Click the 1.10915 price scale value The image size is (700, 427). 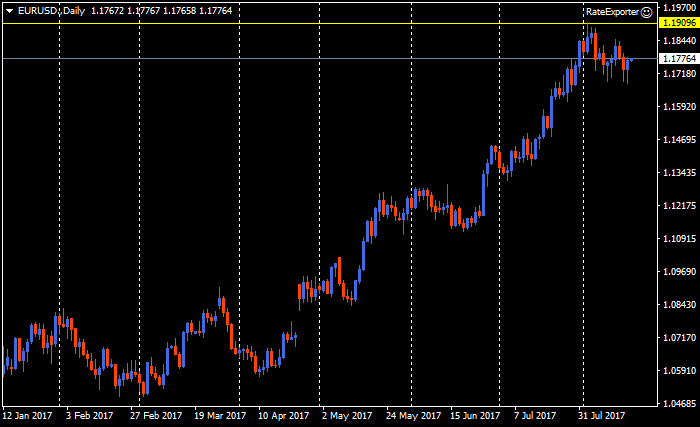click(x=679, y=239)
